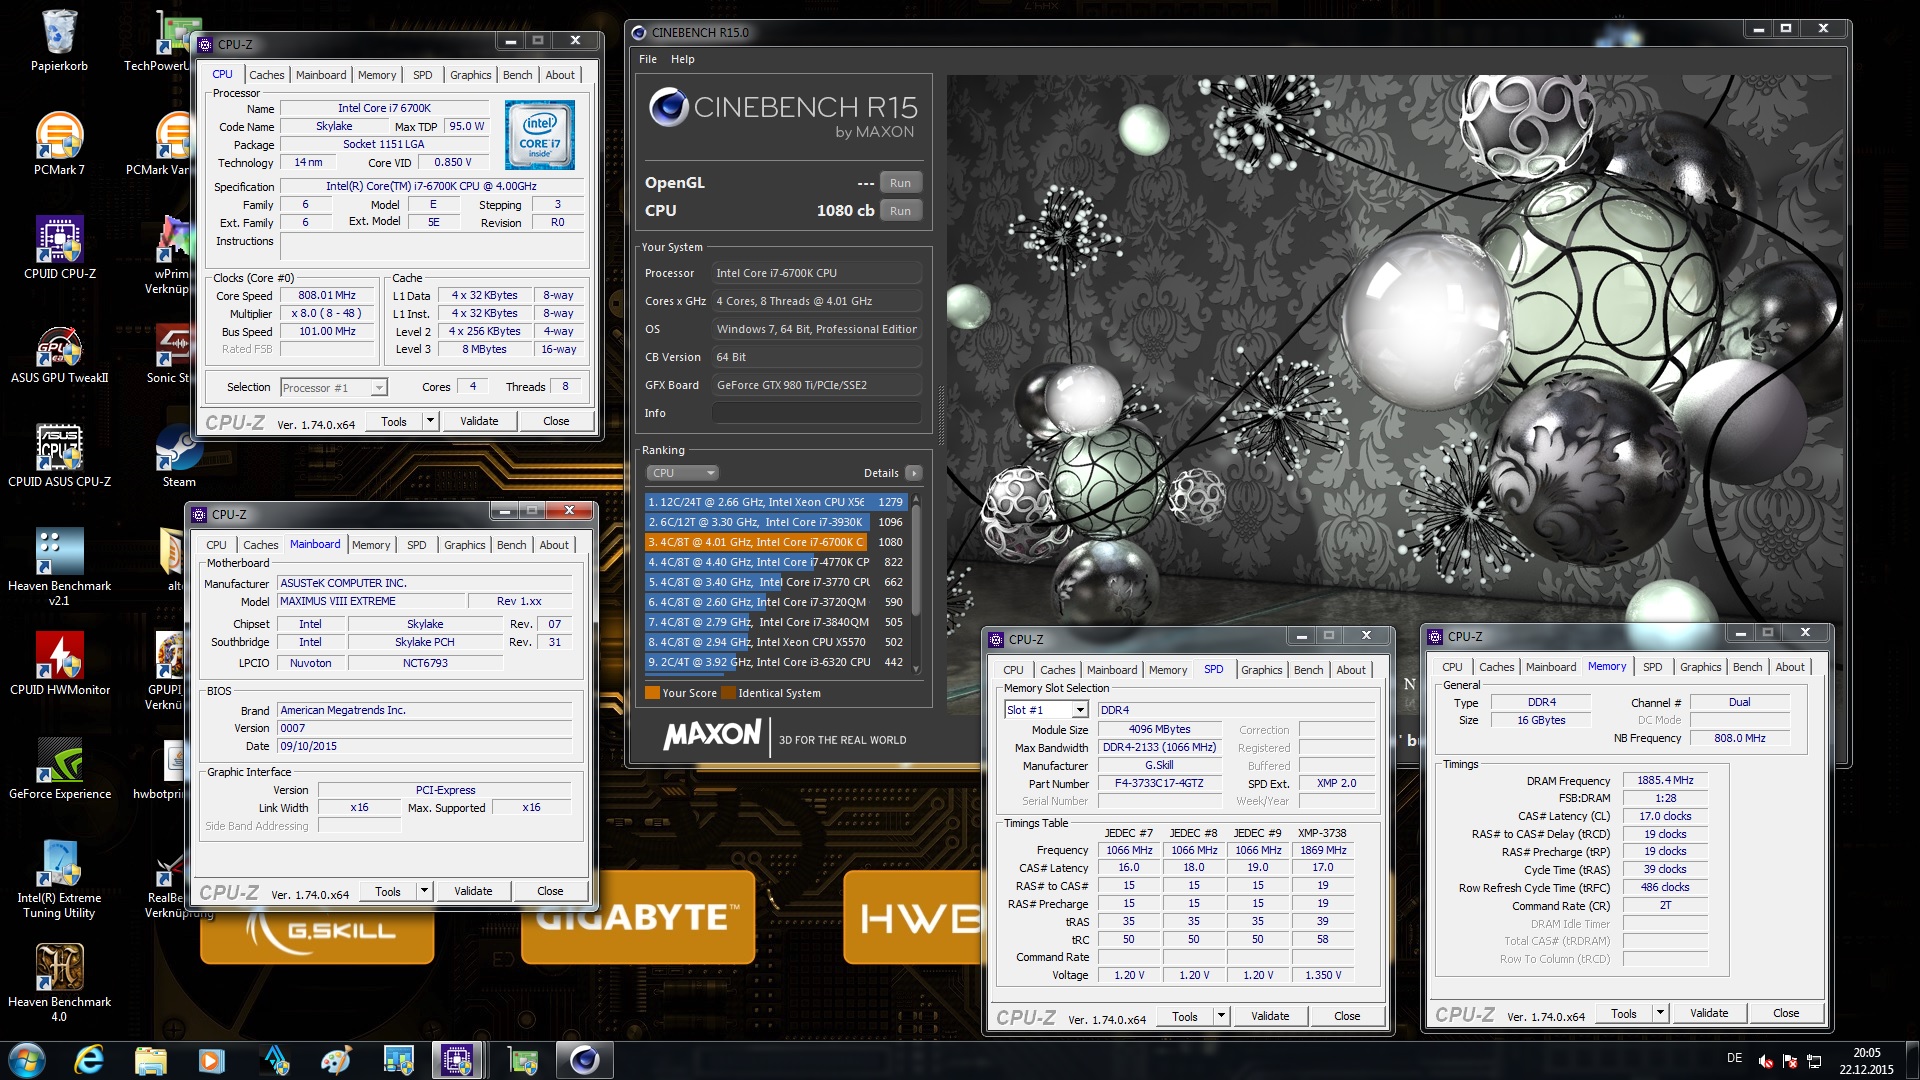Click Close in the Mainboard CPU-Z window
1920x1080 pixels.
(550, 891)
